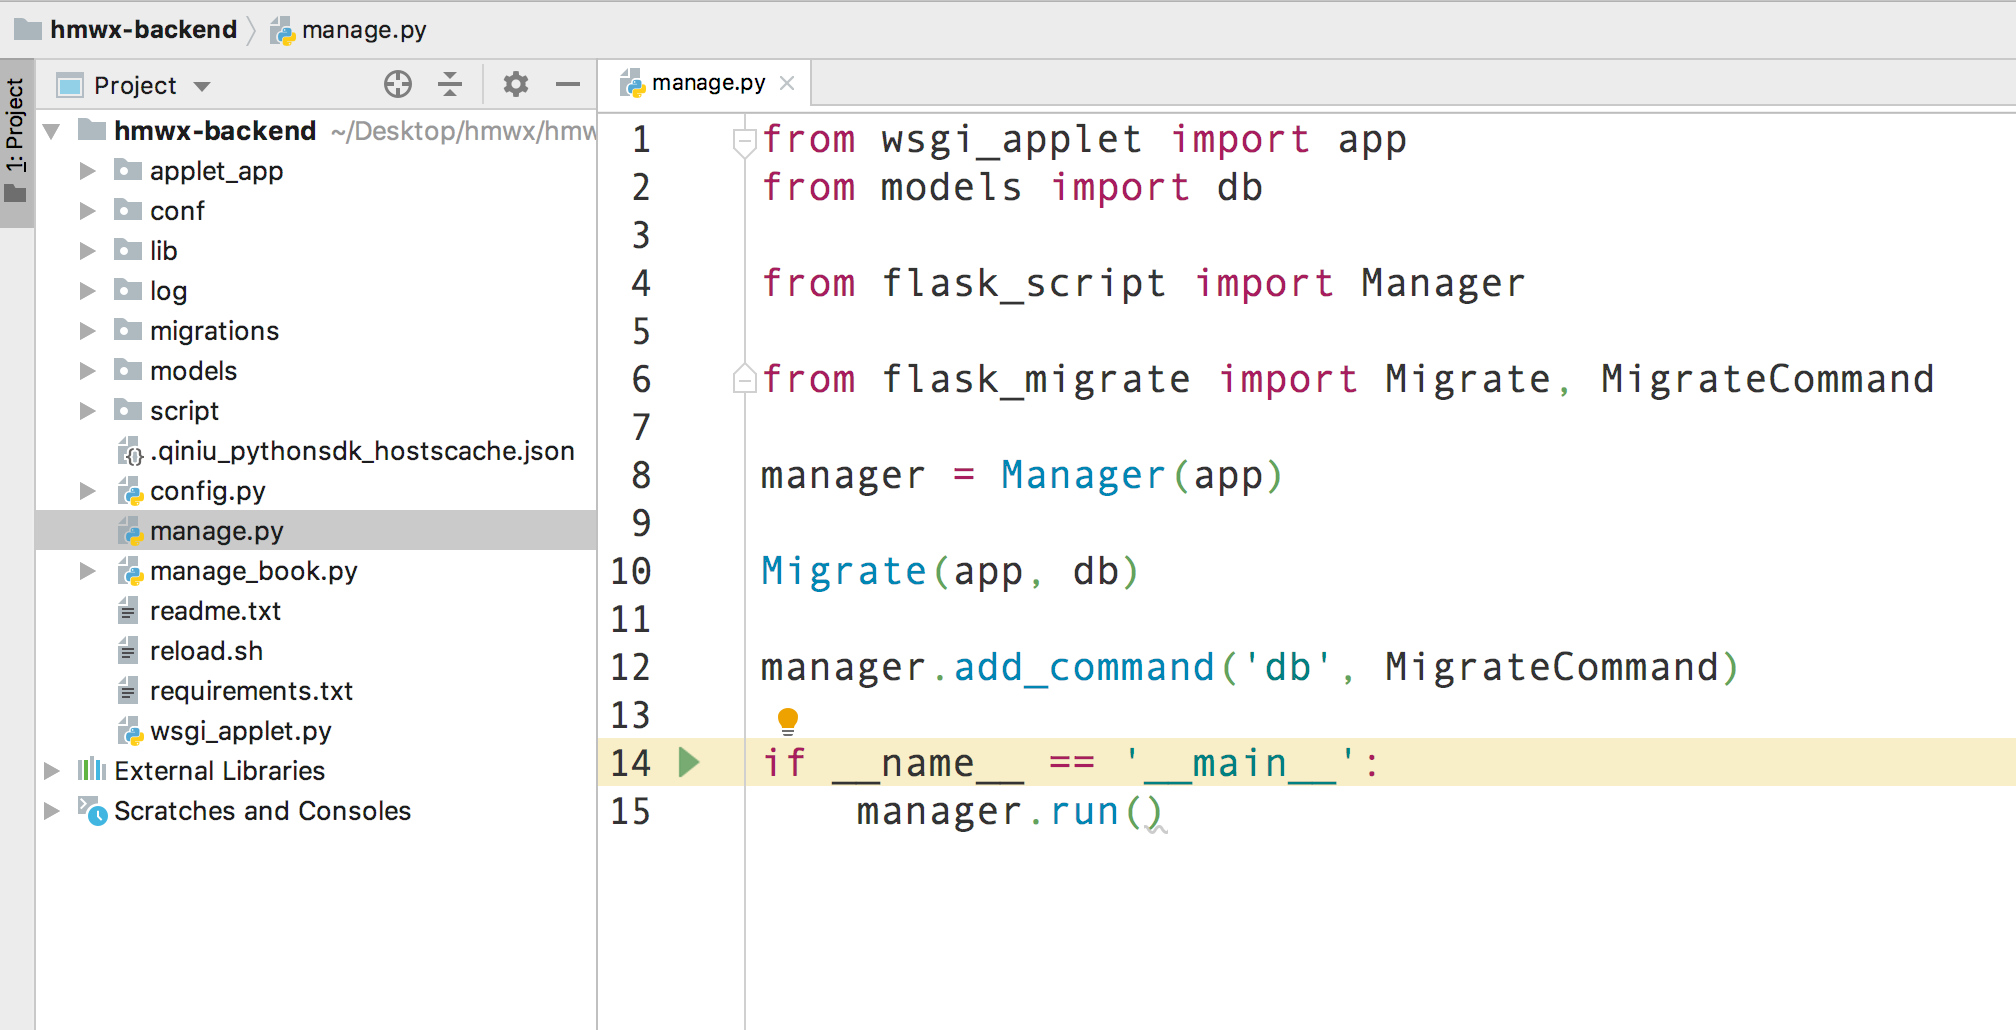Click Migrate(app, db) call on line 10
The height and width of the screenshot is (1030, 2016).
coord(950,571)
